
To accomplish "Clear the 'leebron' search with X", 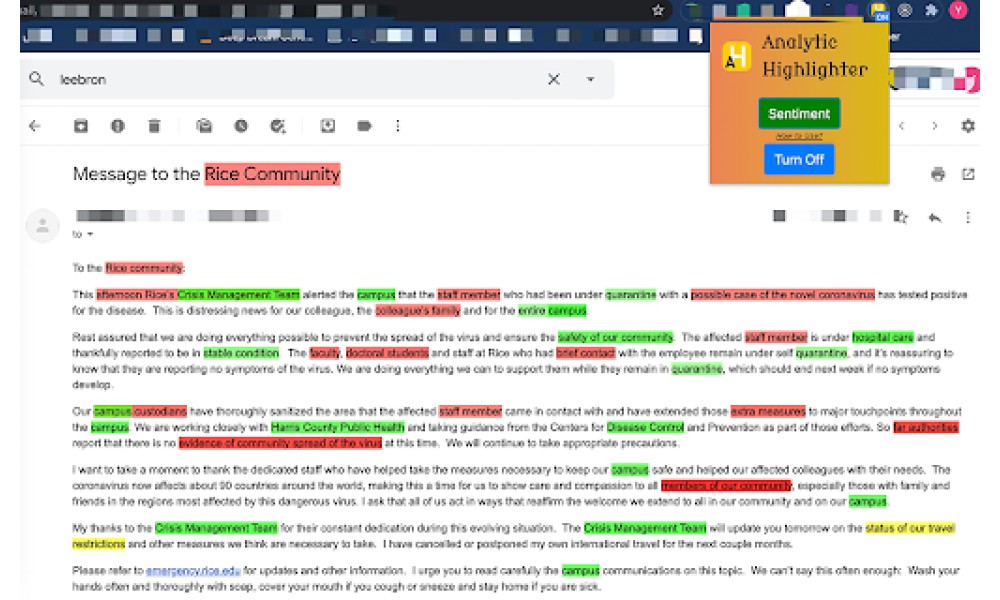I will coord(554,79).
